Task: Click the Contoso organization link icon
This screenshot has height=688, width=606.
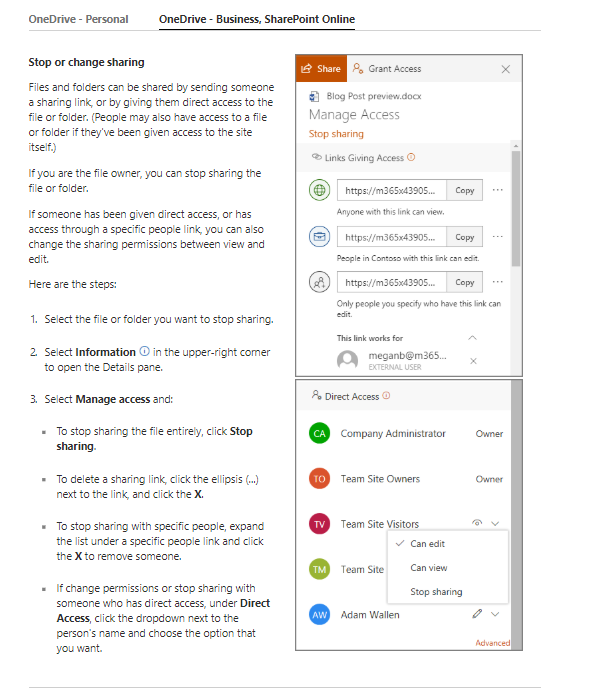Action: pos(319,236)
